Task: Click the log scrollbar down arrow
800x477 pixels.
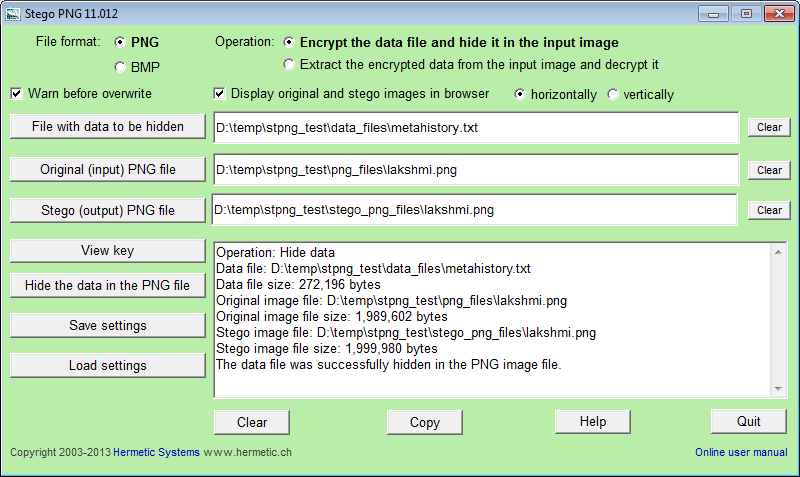Action: pyautogui.click(x=778, y=389)
